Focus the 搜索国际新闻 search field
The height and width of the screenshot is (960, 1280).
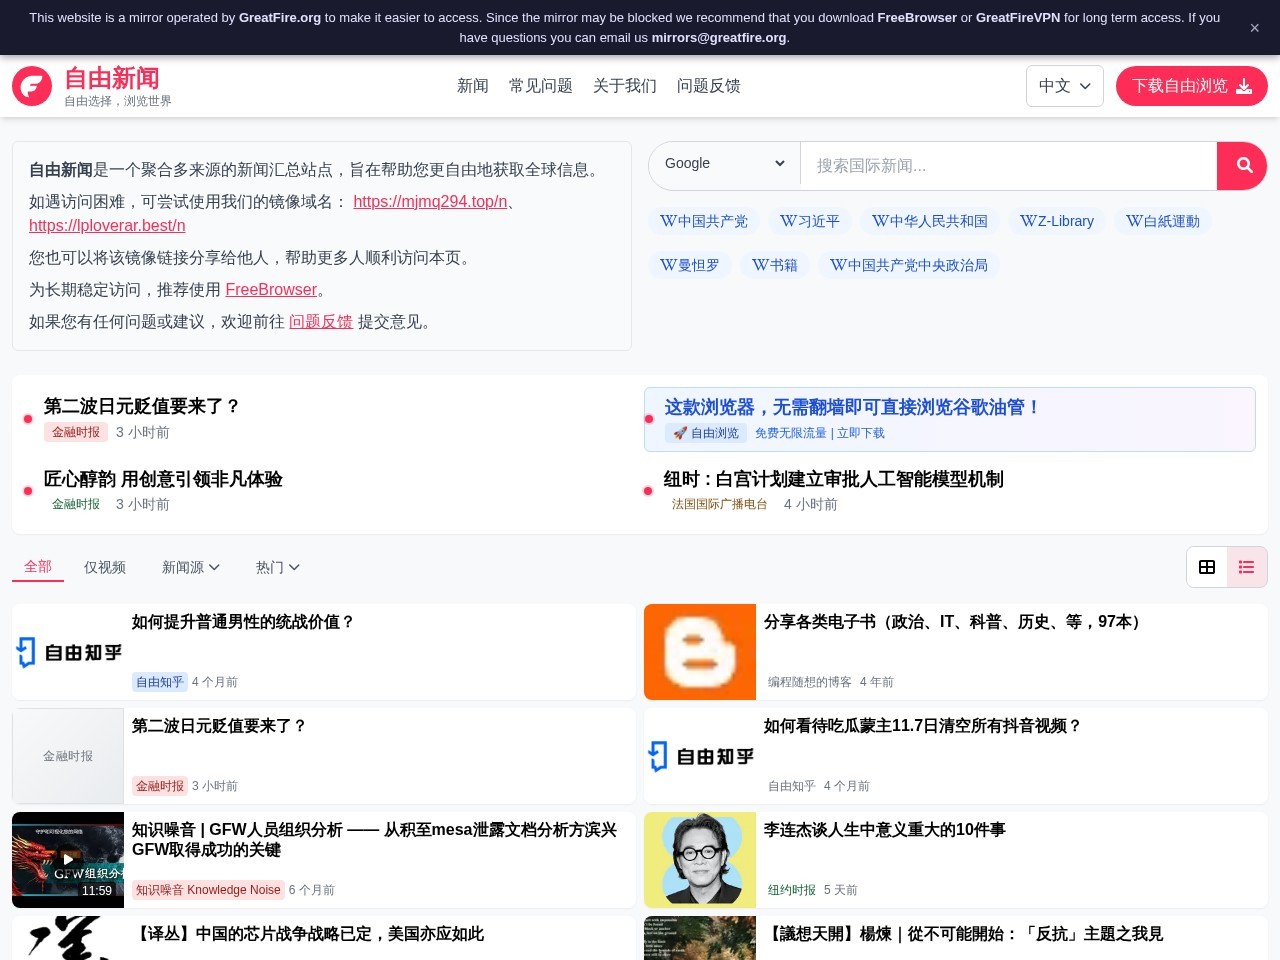(1008, 166)
